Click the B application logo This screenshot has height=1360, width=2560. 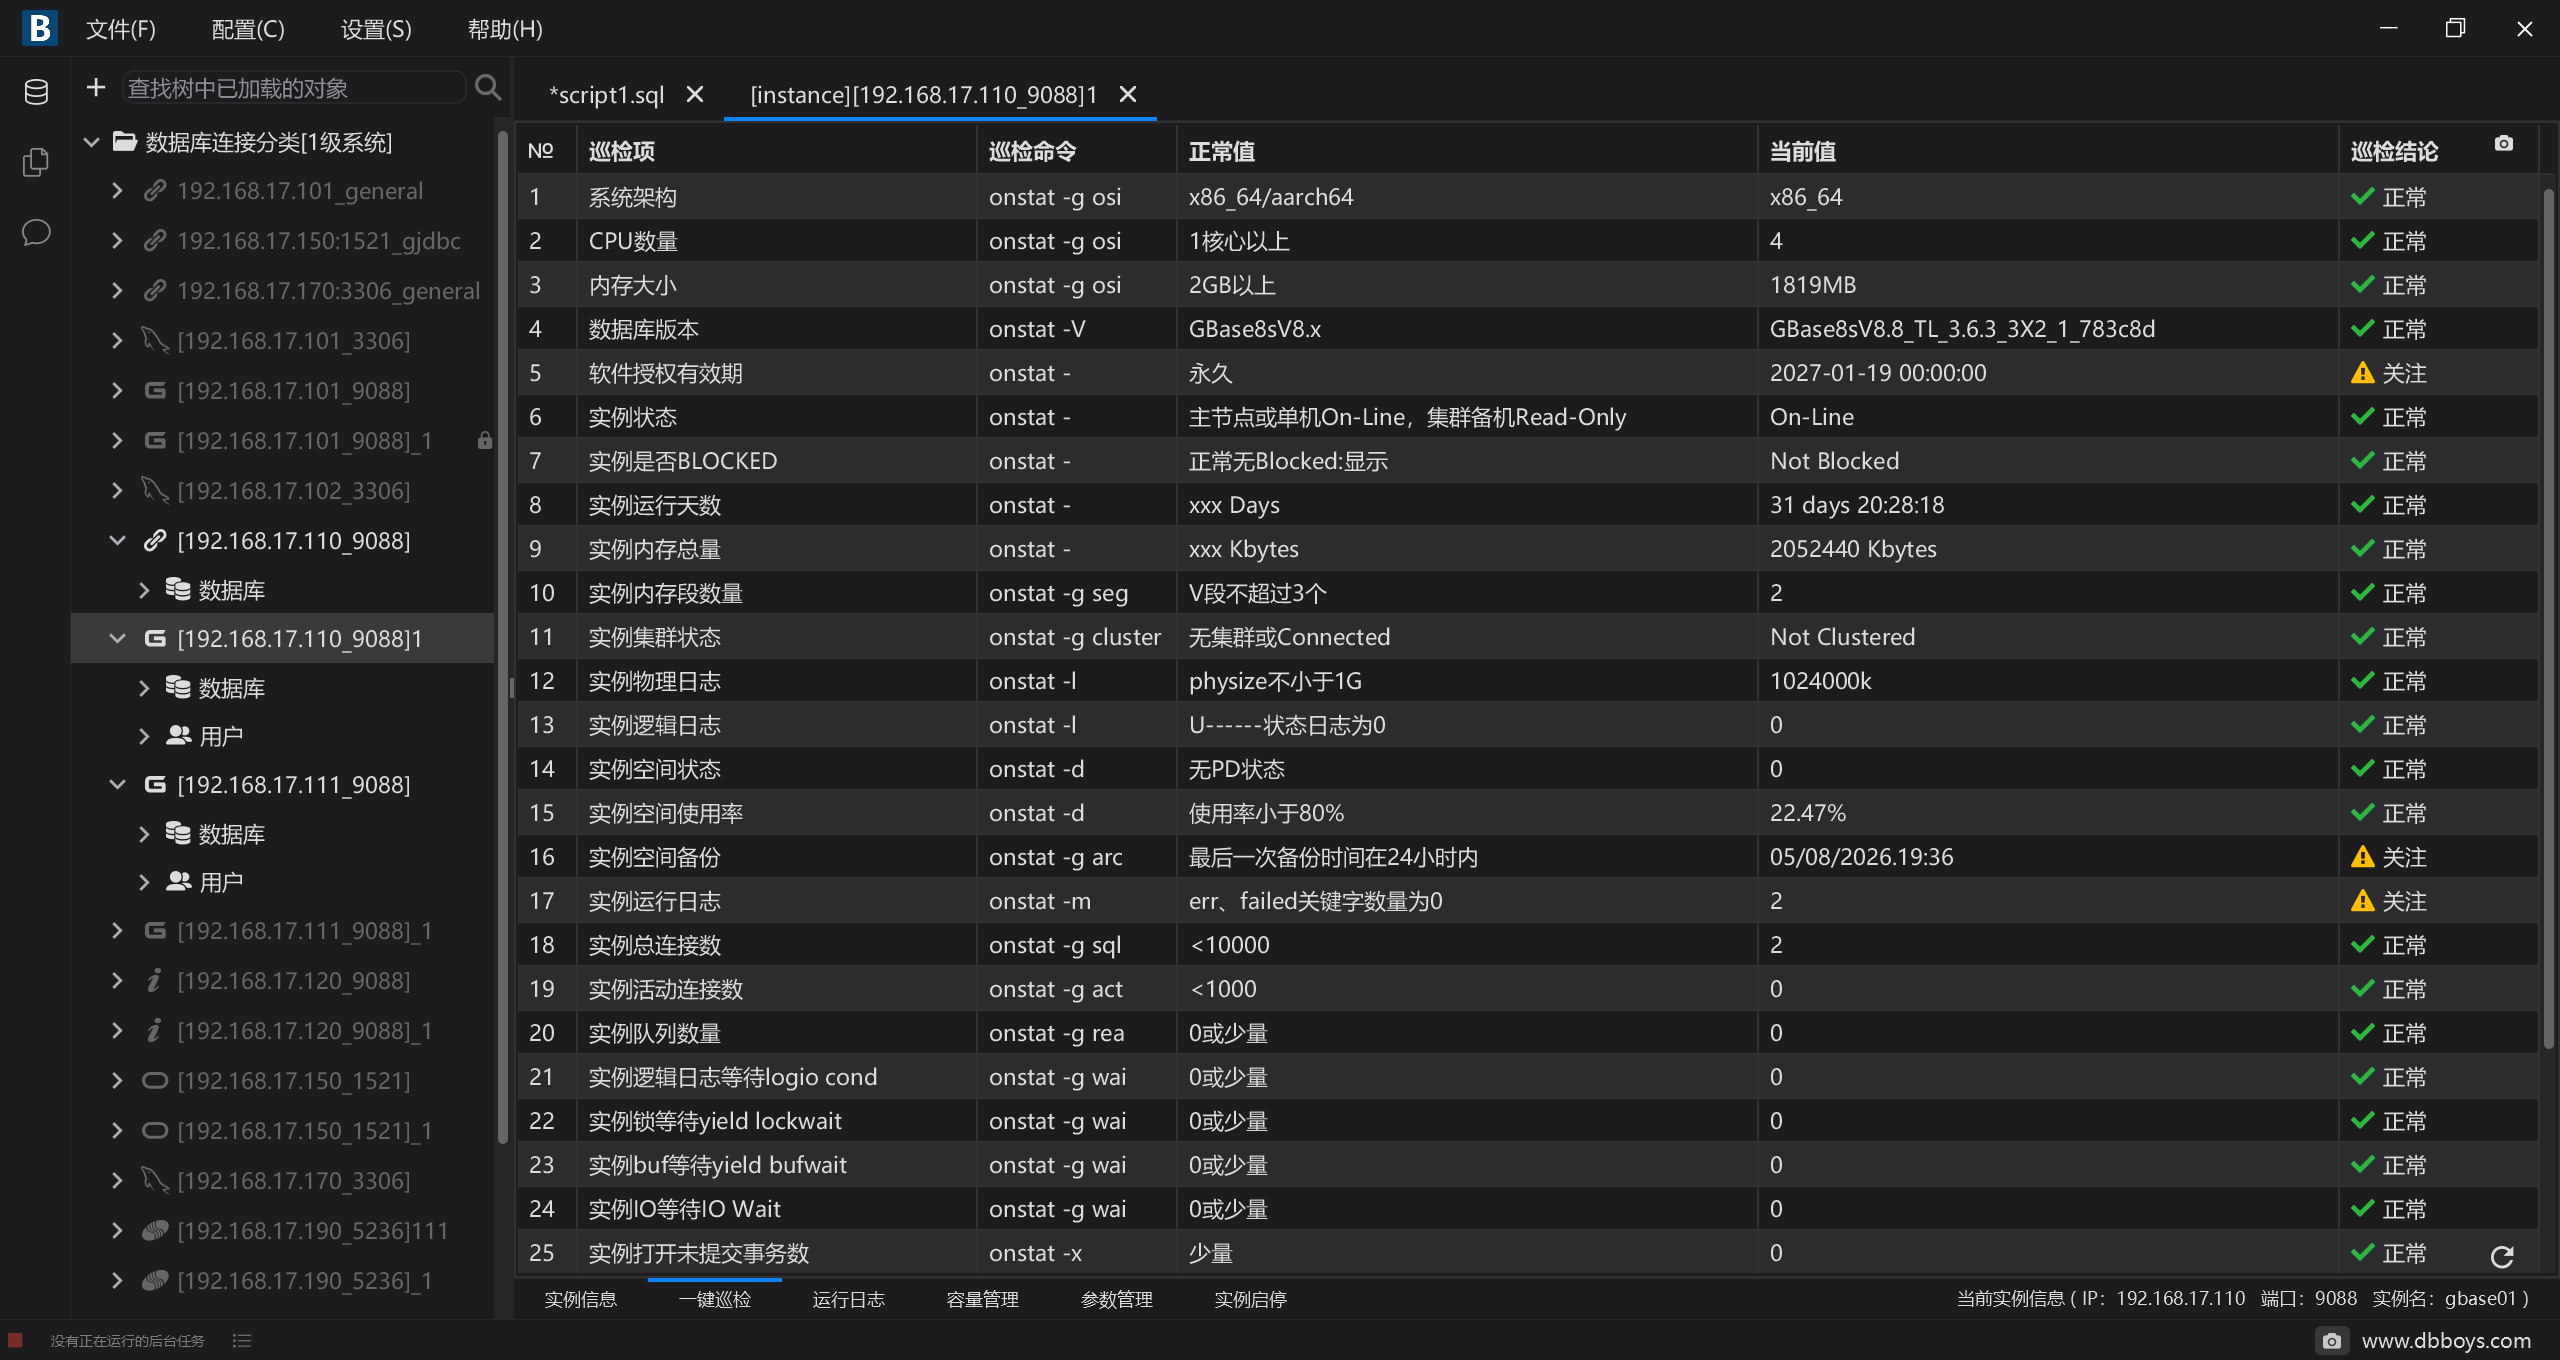click(40, 28)
